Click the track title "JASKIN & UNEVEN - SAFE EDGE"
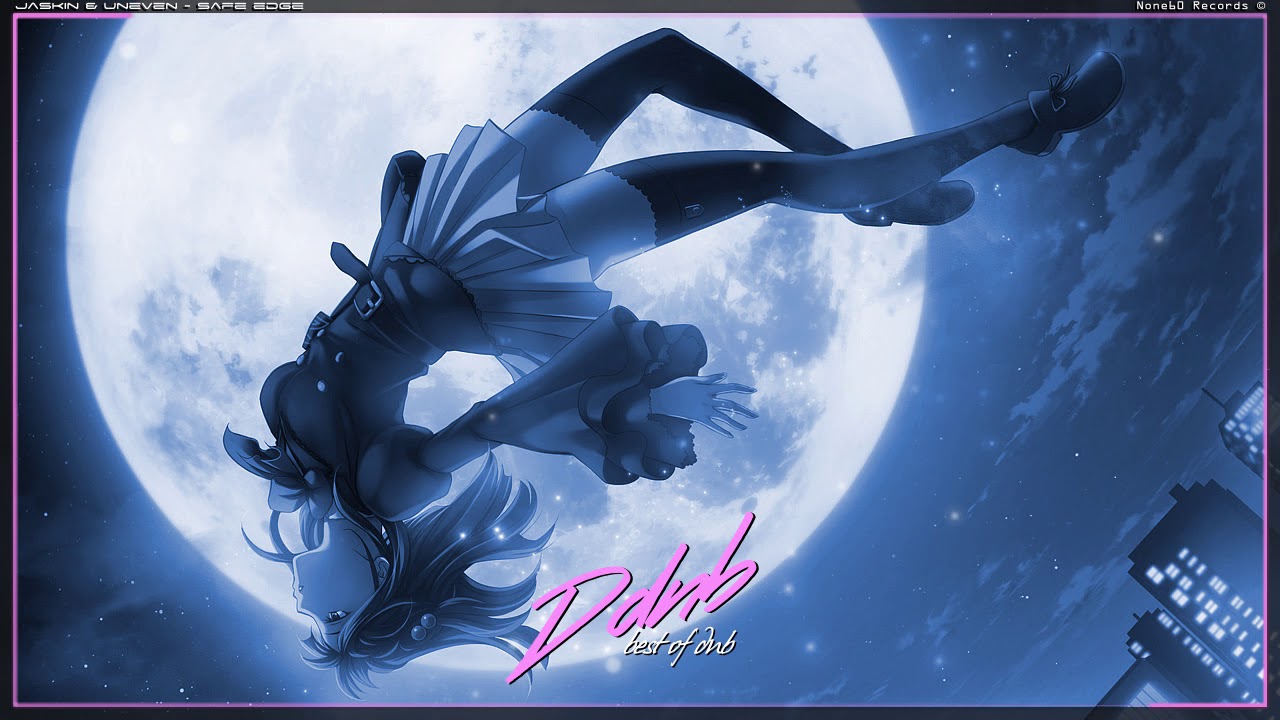Viewport: 1280px width, 720px height. (159, 6)
